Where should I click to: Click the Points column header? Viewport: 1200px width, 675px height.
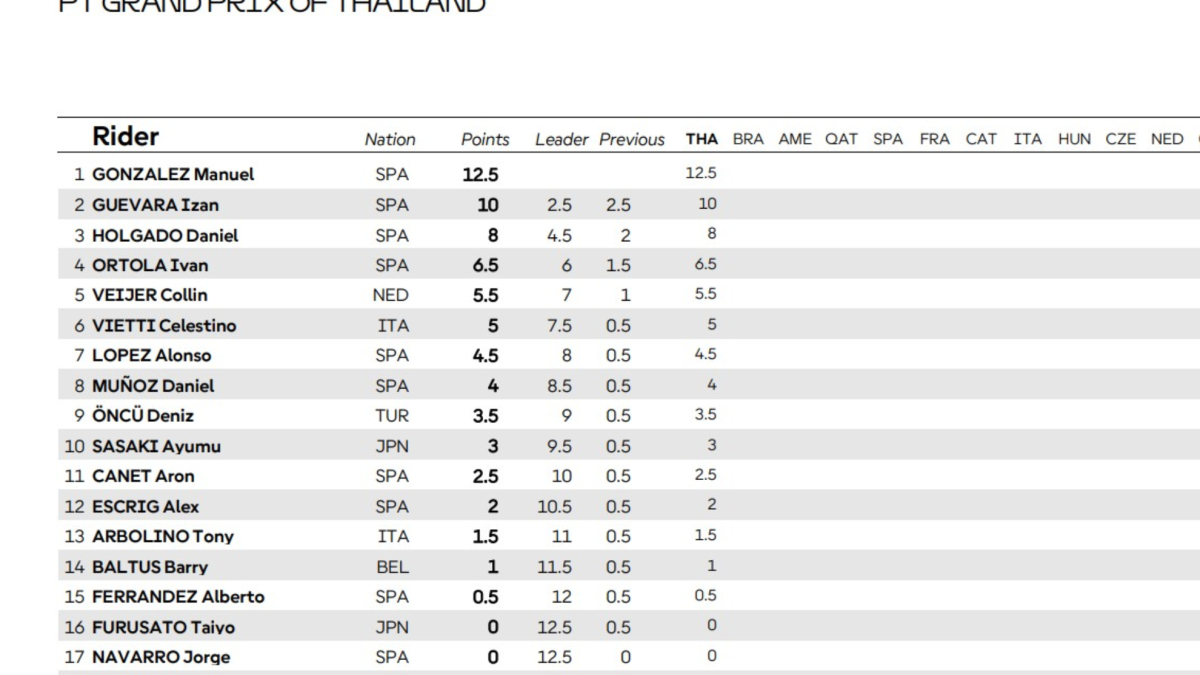click(485, 140)
